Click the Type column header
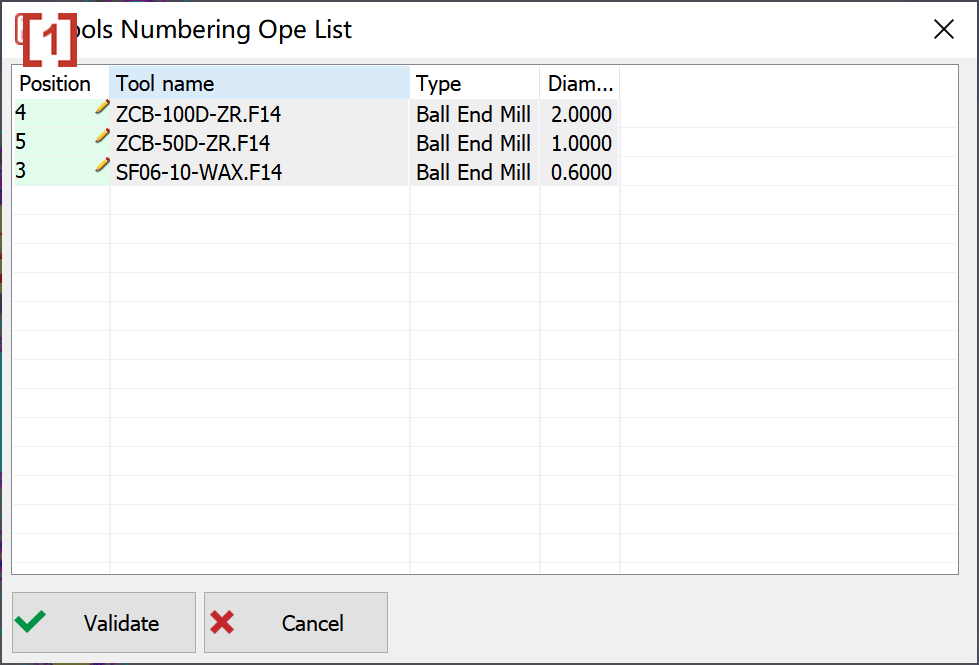 (475, 83)
